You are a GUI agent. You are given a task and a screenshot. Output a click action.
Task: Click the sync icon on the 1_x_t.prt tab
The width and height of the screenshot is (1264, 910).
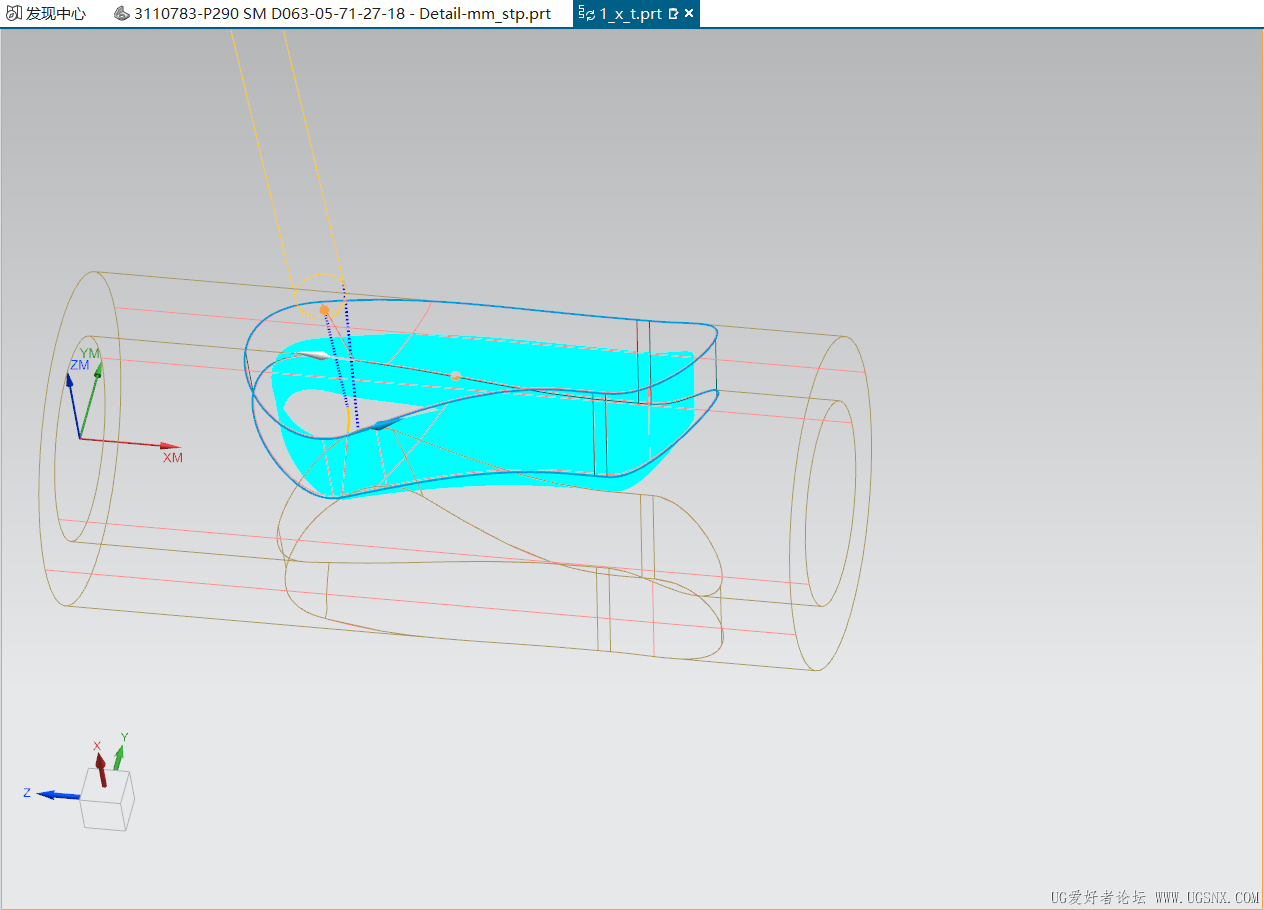[591, 14]
